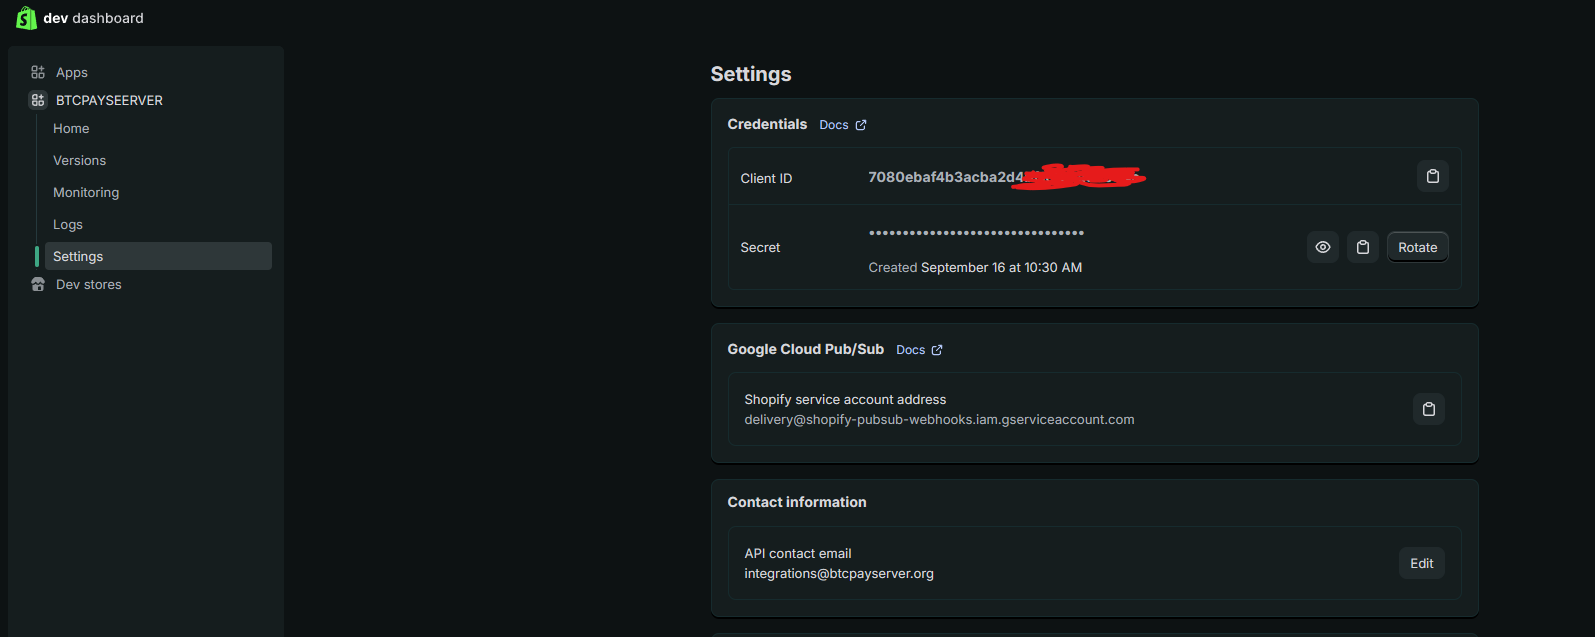Open the Logs section
1595x637 pixels.
[67, 224]
